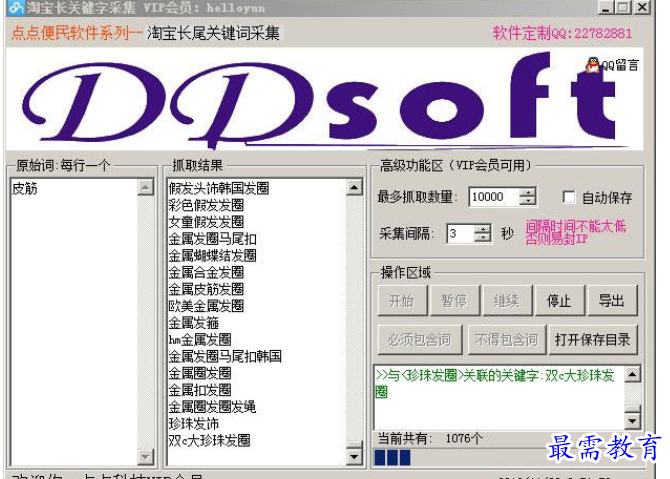Click the 暂停 button

pyautogui.click(x=454, y=301)
